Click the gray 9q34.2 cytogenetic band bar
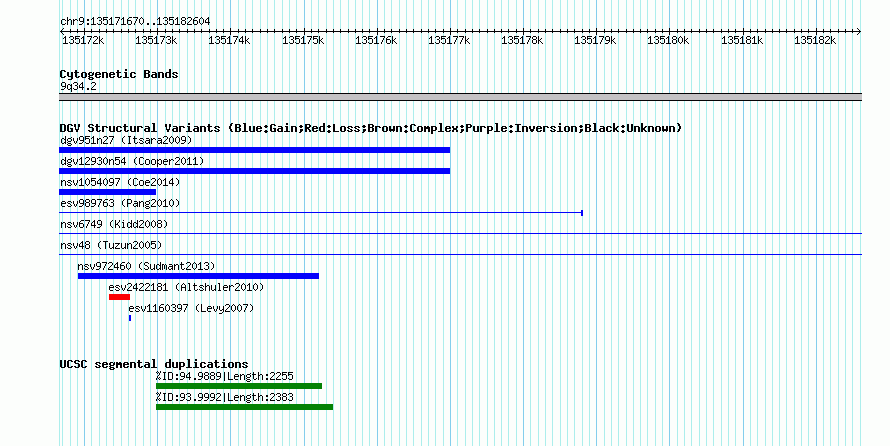Image resolution: width=890 pixels, height=446 pixels. (x=460, y=97)
